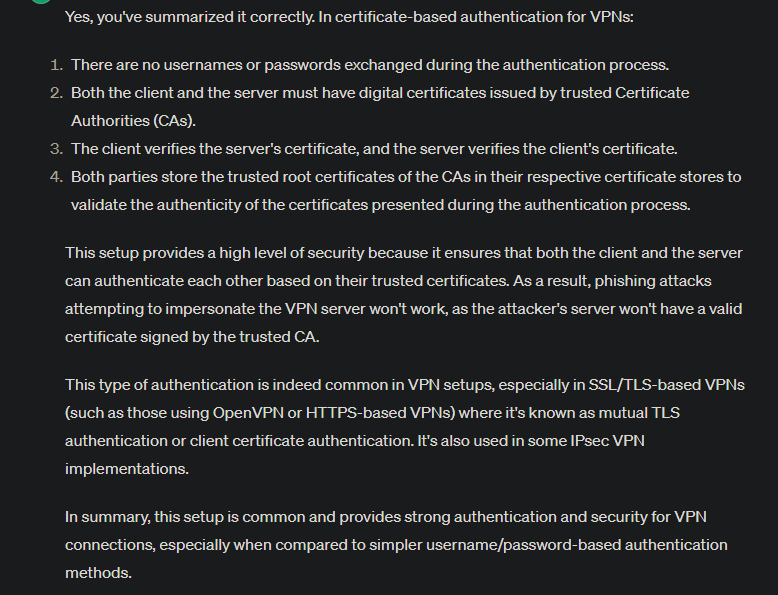
Task: Click the list number '1.' marker
Action: click(x=57, y=65)
